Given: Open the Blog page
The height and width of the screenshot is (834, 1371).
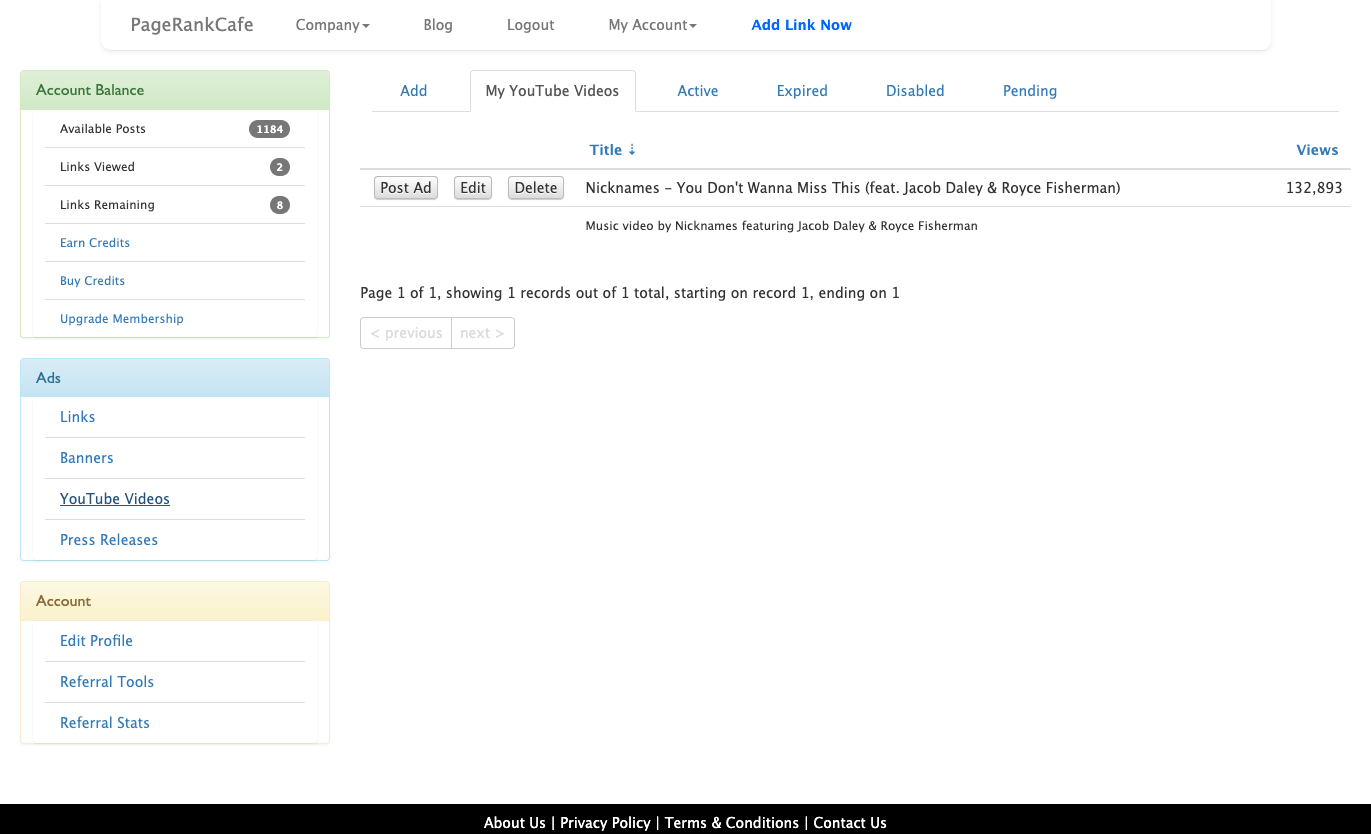Looking at the screenshot, I should pyautogui.click(x=438, y=25).
